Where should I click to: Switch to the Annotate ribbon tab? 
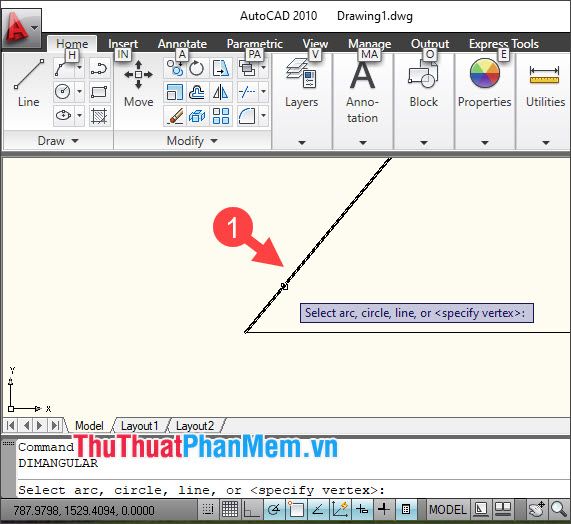click(x=182, y=44)
